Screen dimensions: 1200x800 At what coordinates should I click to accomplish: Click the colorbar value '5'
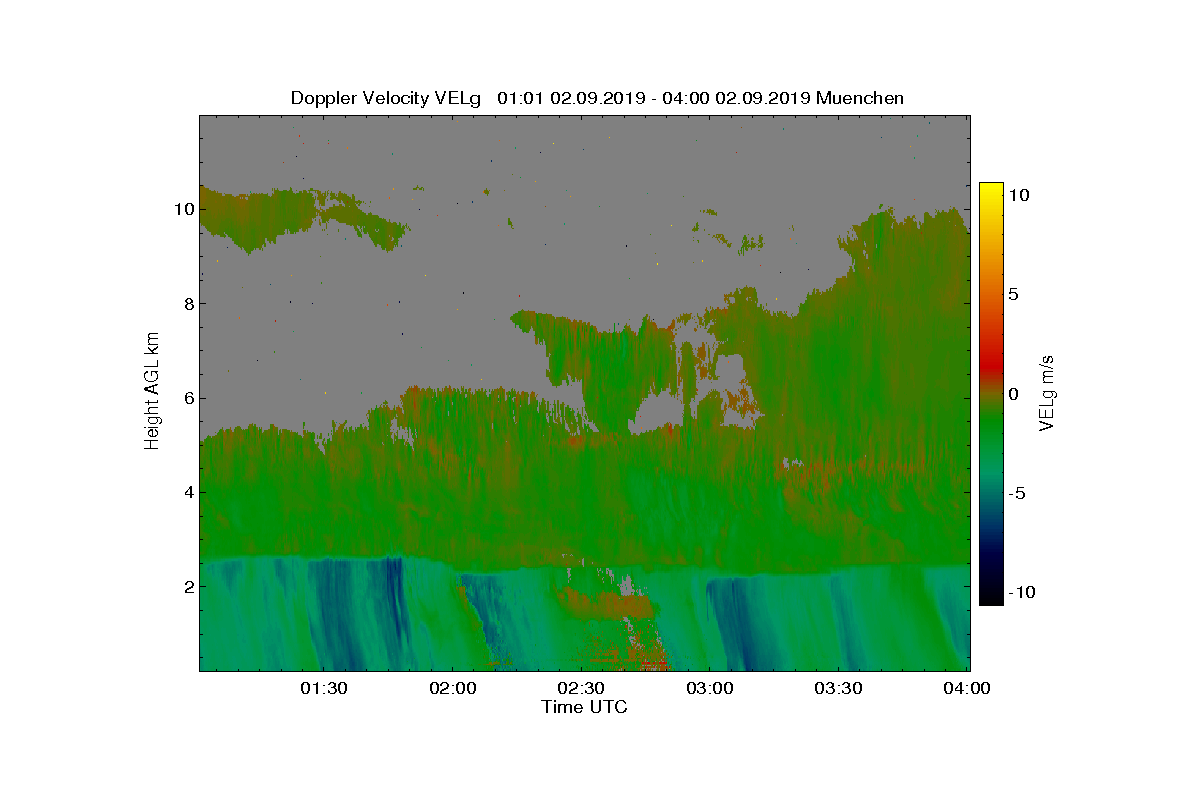click(x=1014, y=295)
